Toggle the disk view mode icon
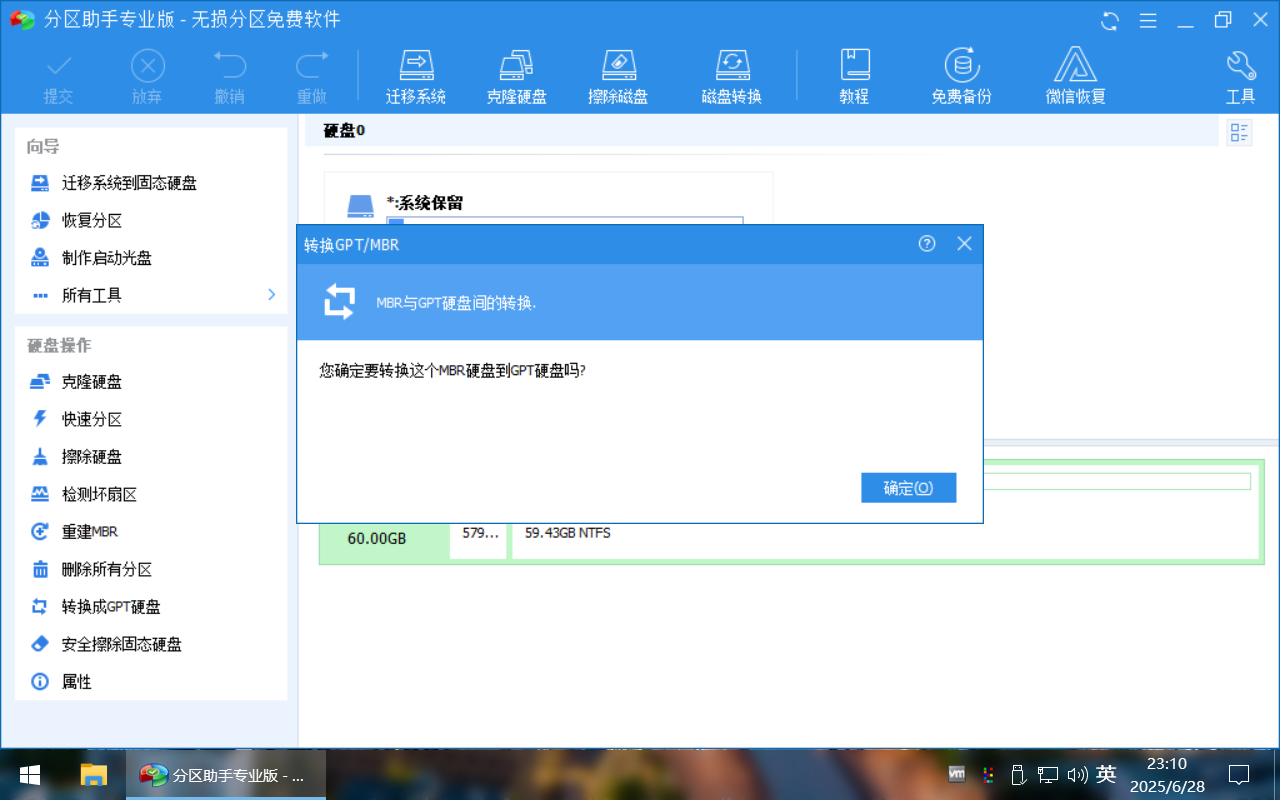 pos(1240,132)
